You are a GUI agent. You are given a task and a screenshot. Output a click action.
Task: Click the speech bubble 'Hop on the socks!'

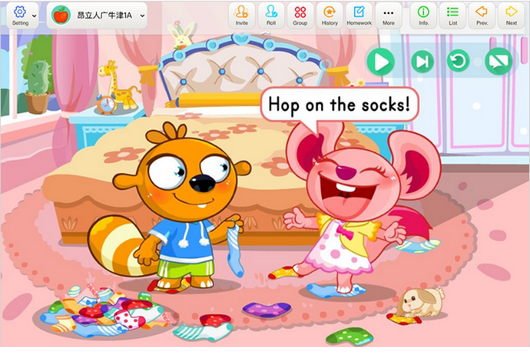pyautogui.click(x=339, y=105)
